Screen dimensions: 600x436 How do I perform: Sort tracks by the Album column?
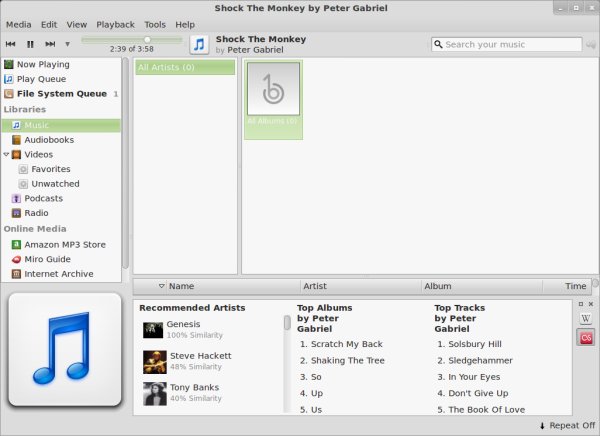[x=482, y=286]
